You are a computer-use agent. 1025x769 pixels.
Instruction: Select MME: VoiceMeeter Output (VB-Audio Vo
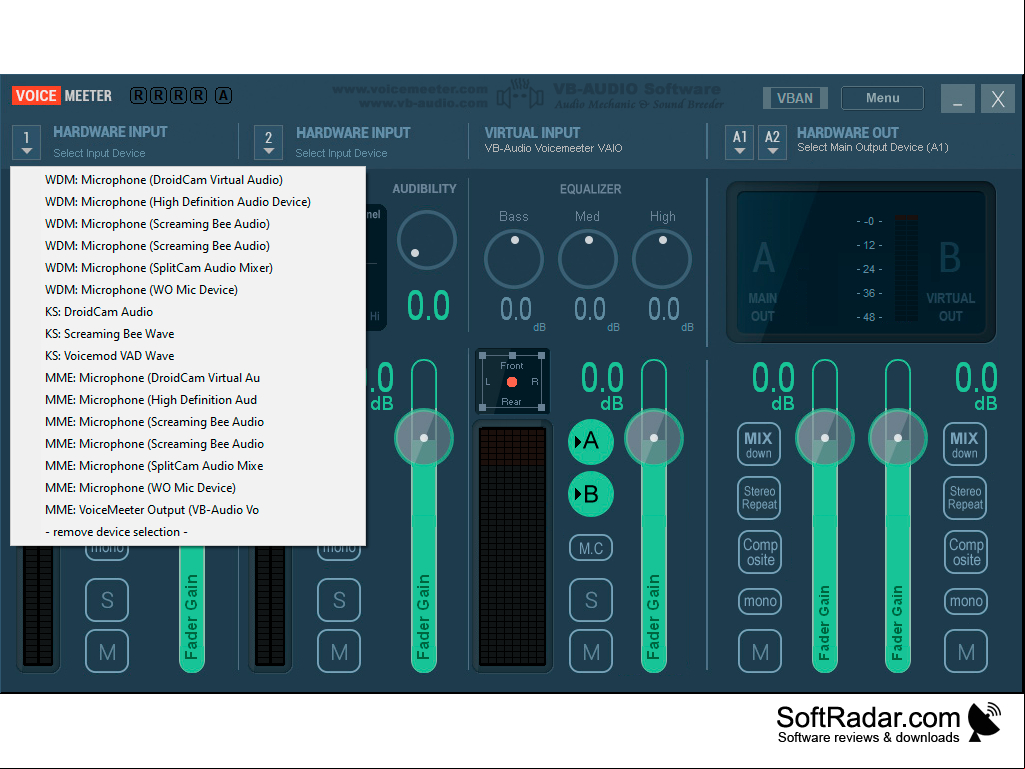(x=188, y=510)
